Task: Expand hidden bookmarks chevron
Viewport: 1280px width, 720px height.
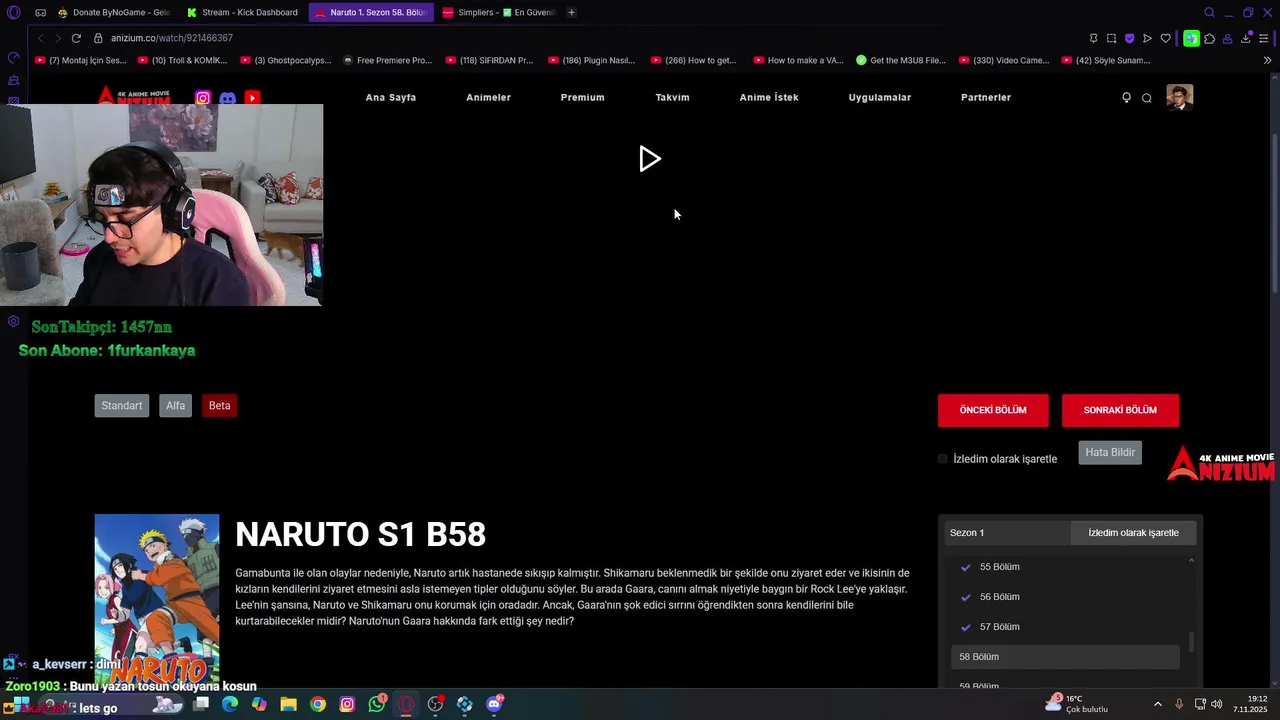Action: click(x=1267, y=60)
